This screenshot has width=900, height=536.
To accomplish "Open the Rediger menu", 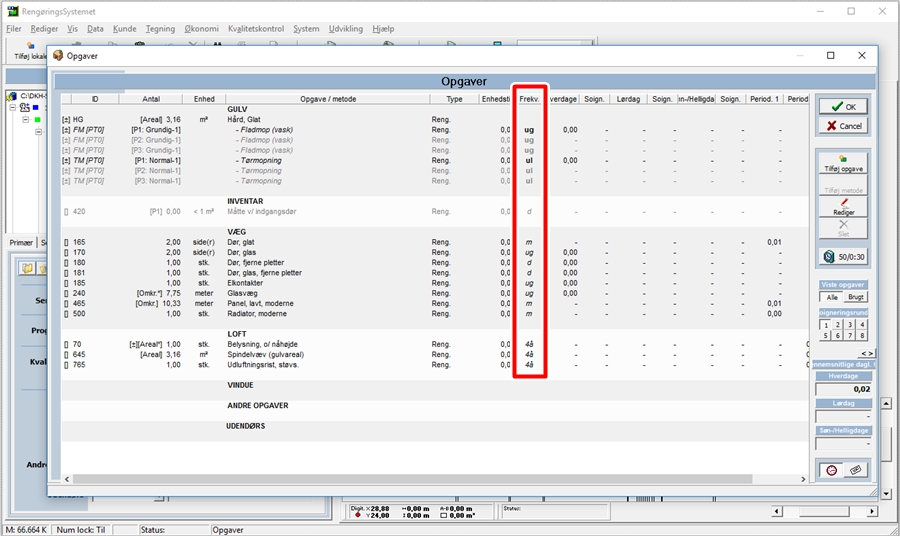I will pyautogui.click(x=44, y=29).
